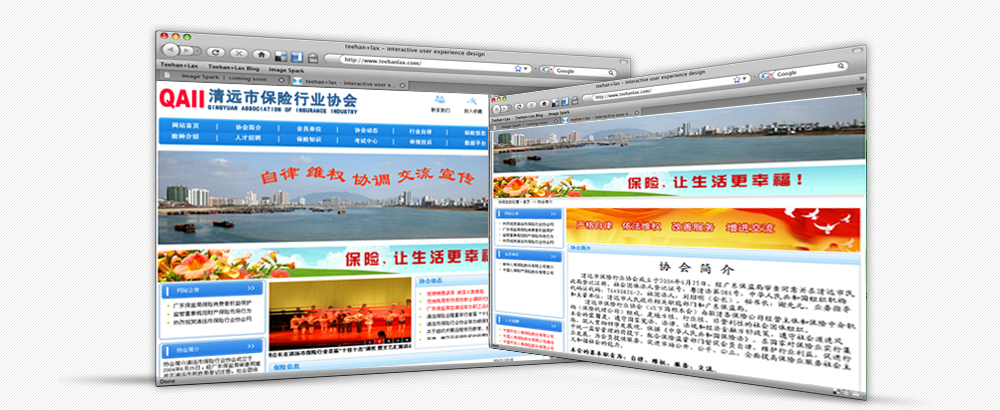Click the QAII logo on left window's page
This screenshot has width=1000, height=410.
182,99
